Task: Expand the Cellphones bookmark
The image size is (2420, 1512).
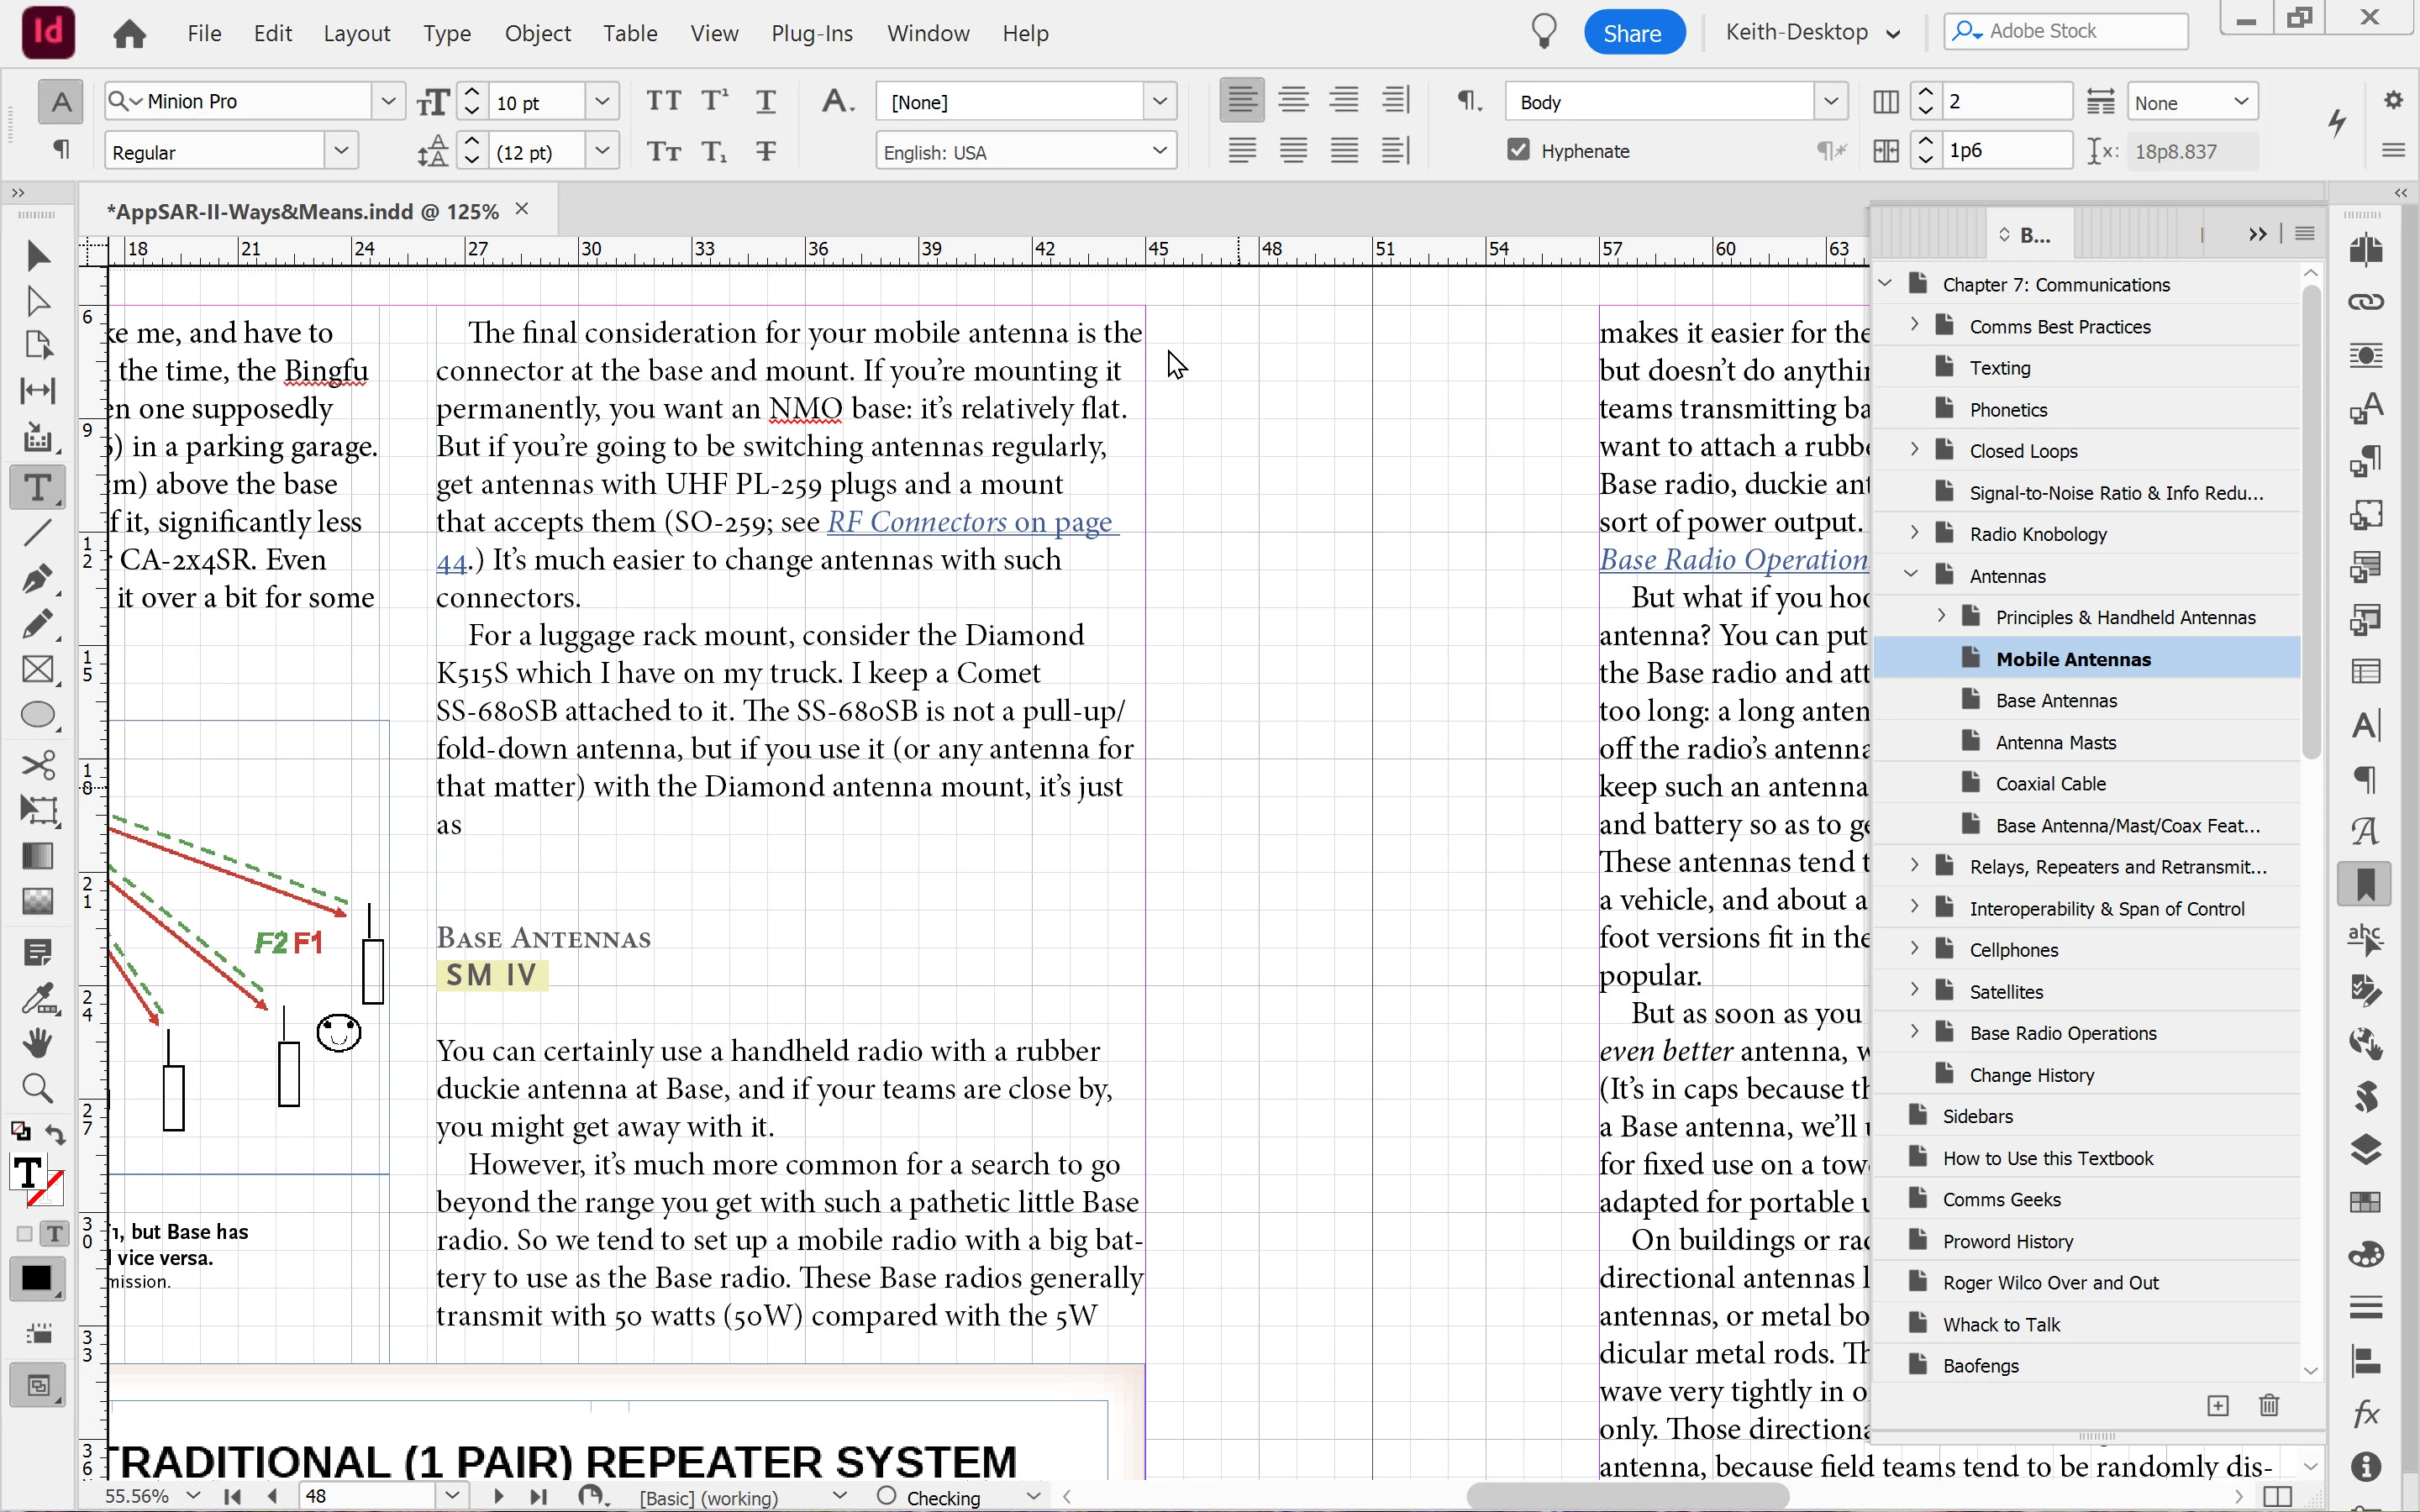Action: [x=1914, y=949]
